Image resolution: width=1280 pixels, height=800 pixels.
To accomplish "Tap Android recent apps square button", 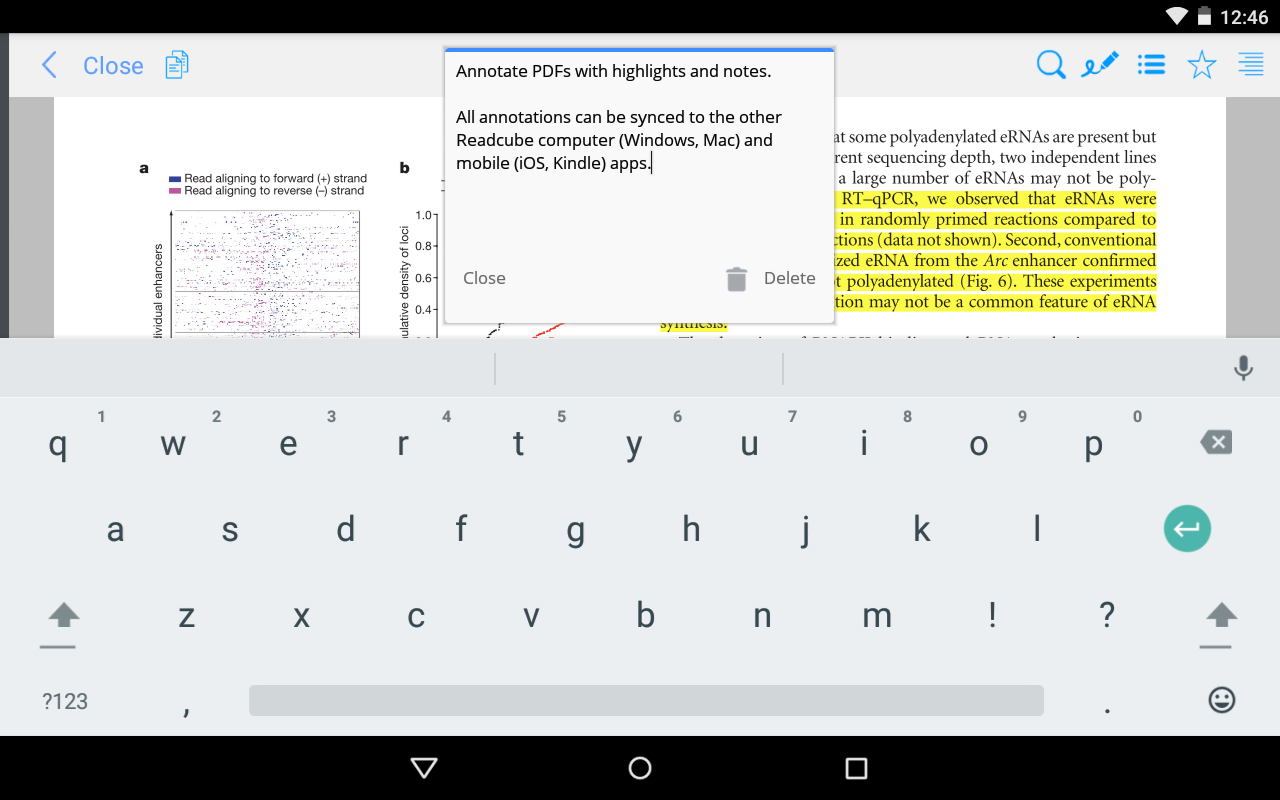I will (856, 768).
